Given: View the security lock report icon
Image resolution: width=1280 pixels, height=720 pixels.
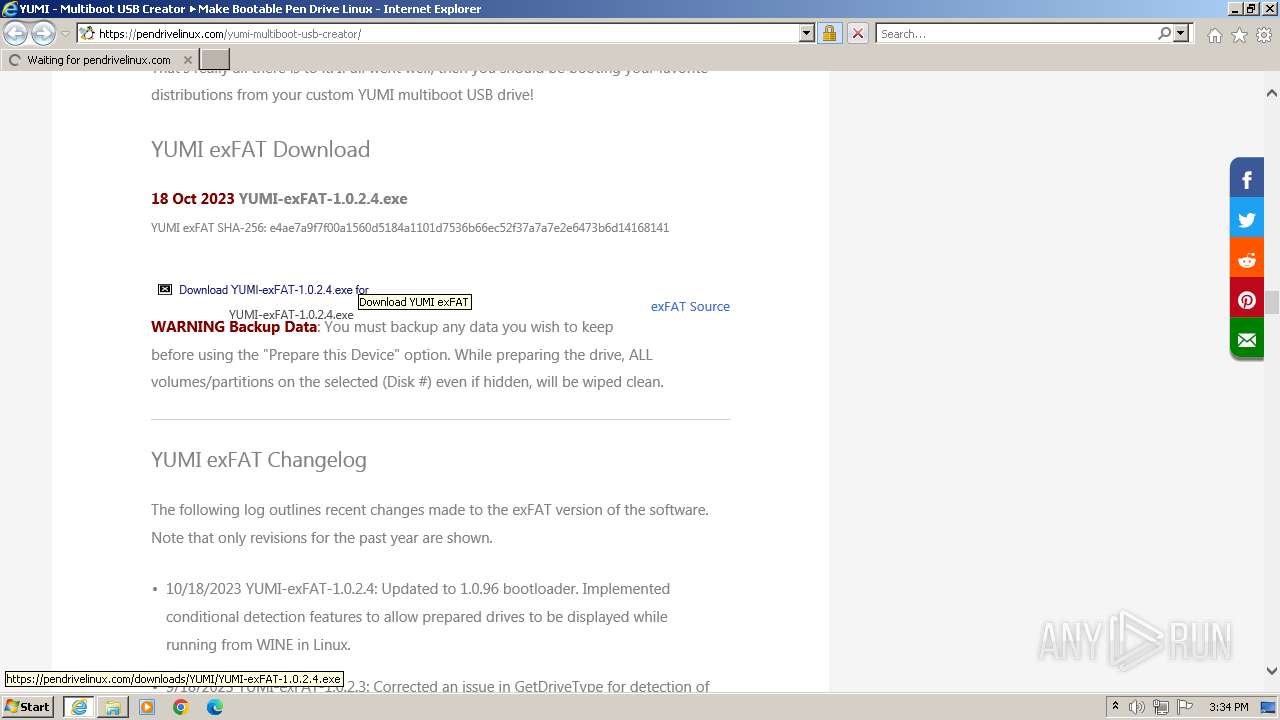Looking at the screenshot, I should 829,33.
